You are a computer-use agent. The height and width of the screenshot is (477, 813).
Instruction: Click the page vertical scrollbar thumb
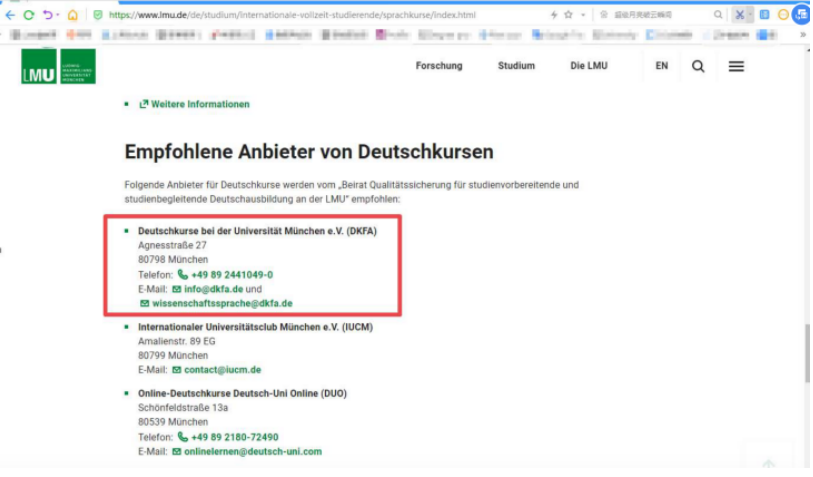(808, 355)
